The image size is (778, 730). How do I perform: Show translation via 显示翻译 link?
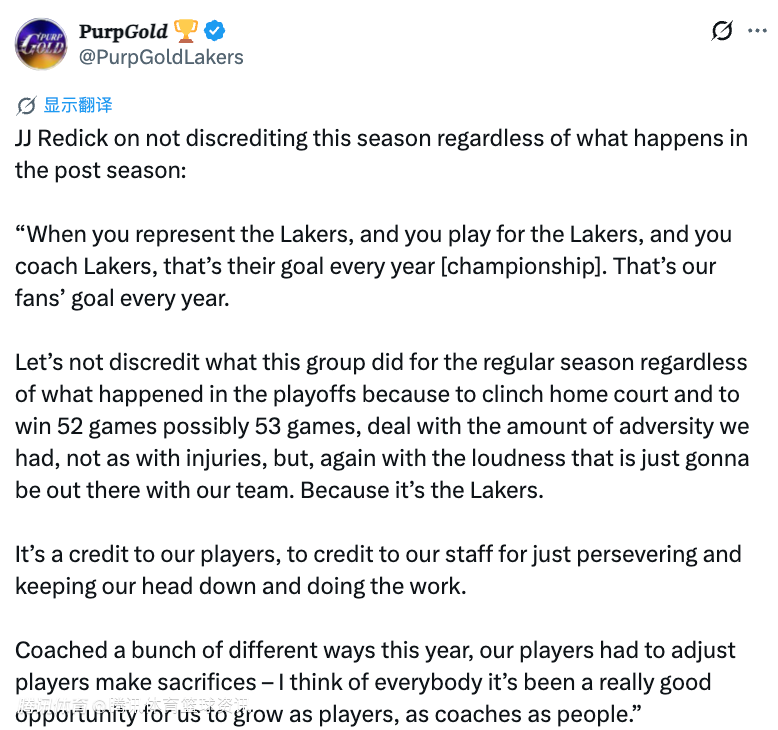[x=78, y=105]
